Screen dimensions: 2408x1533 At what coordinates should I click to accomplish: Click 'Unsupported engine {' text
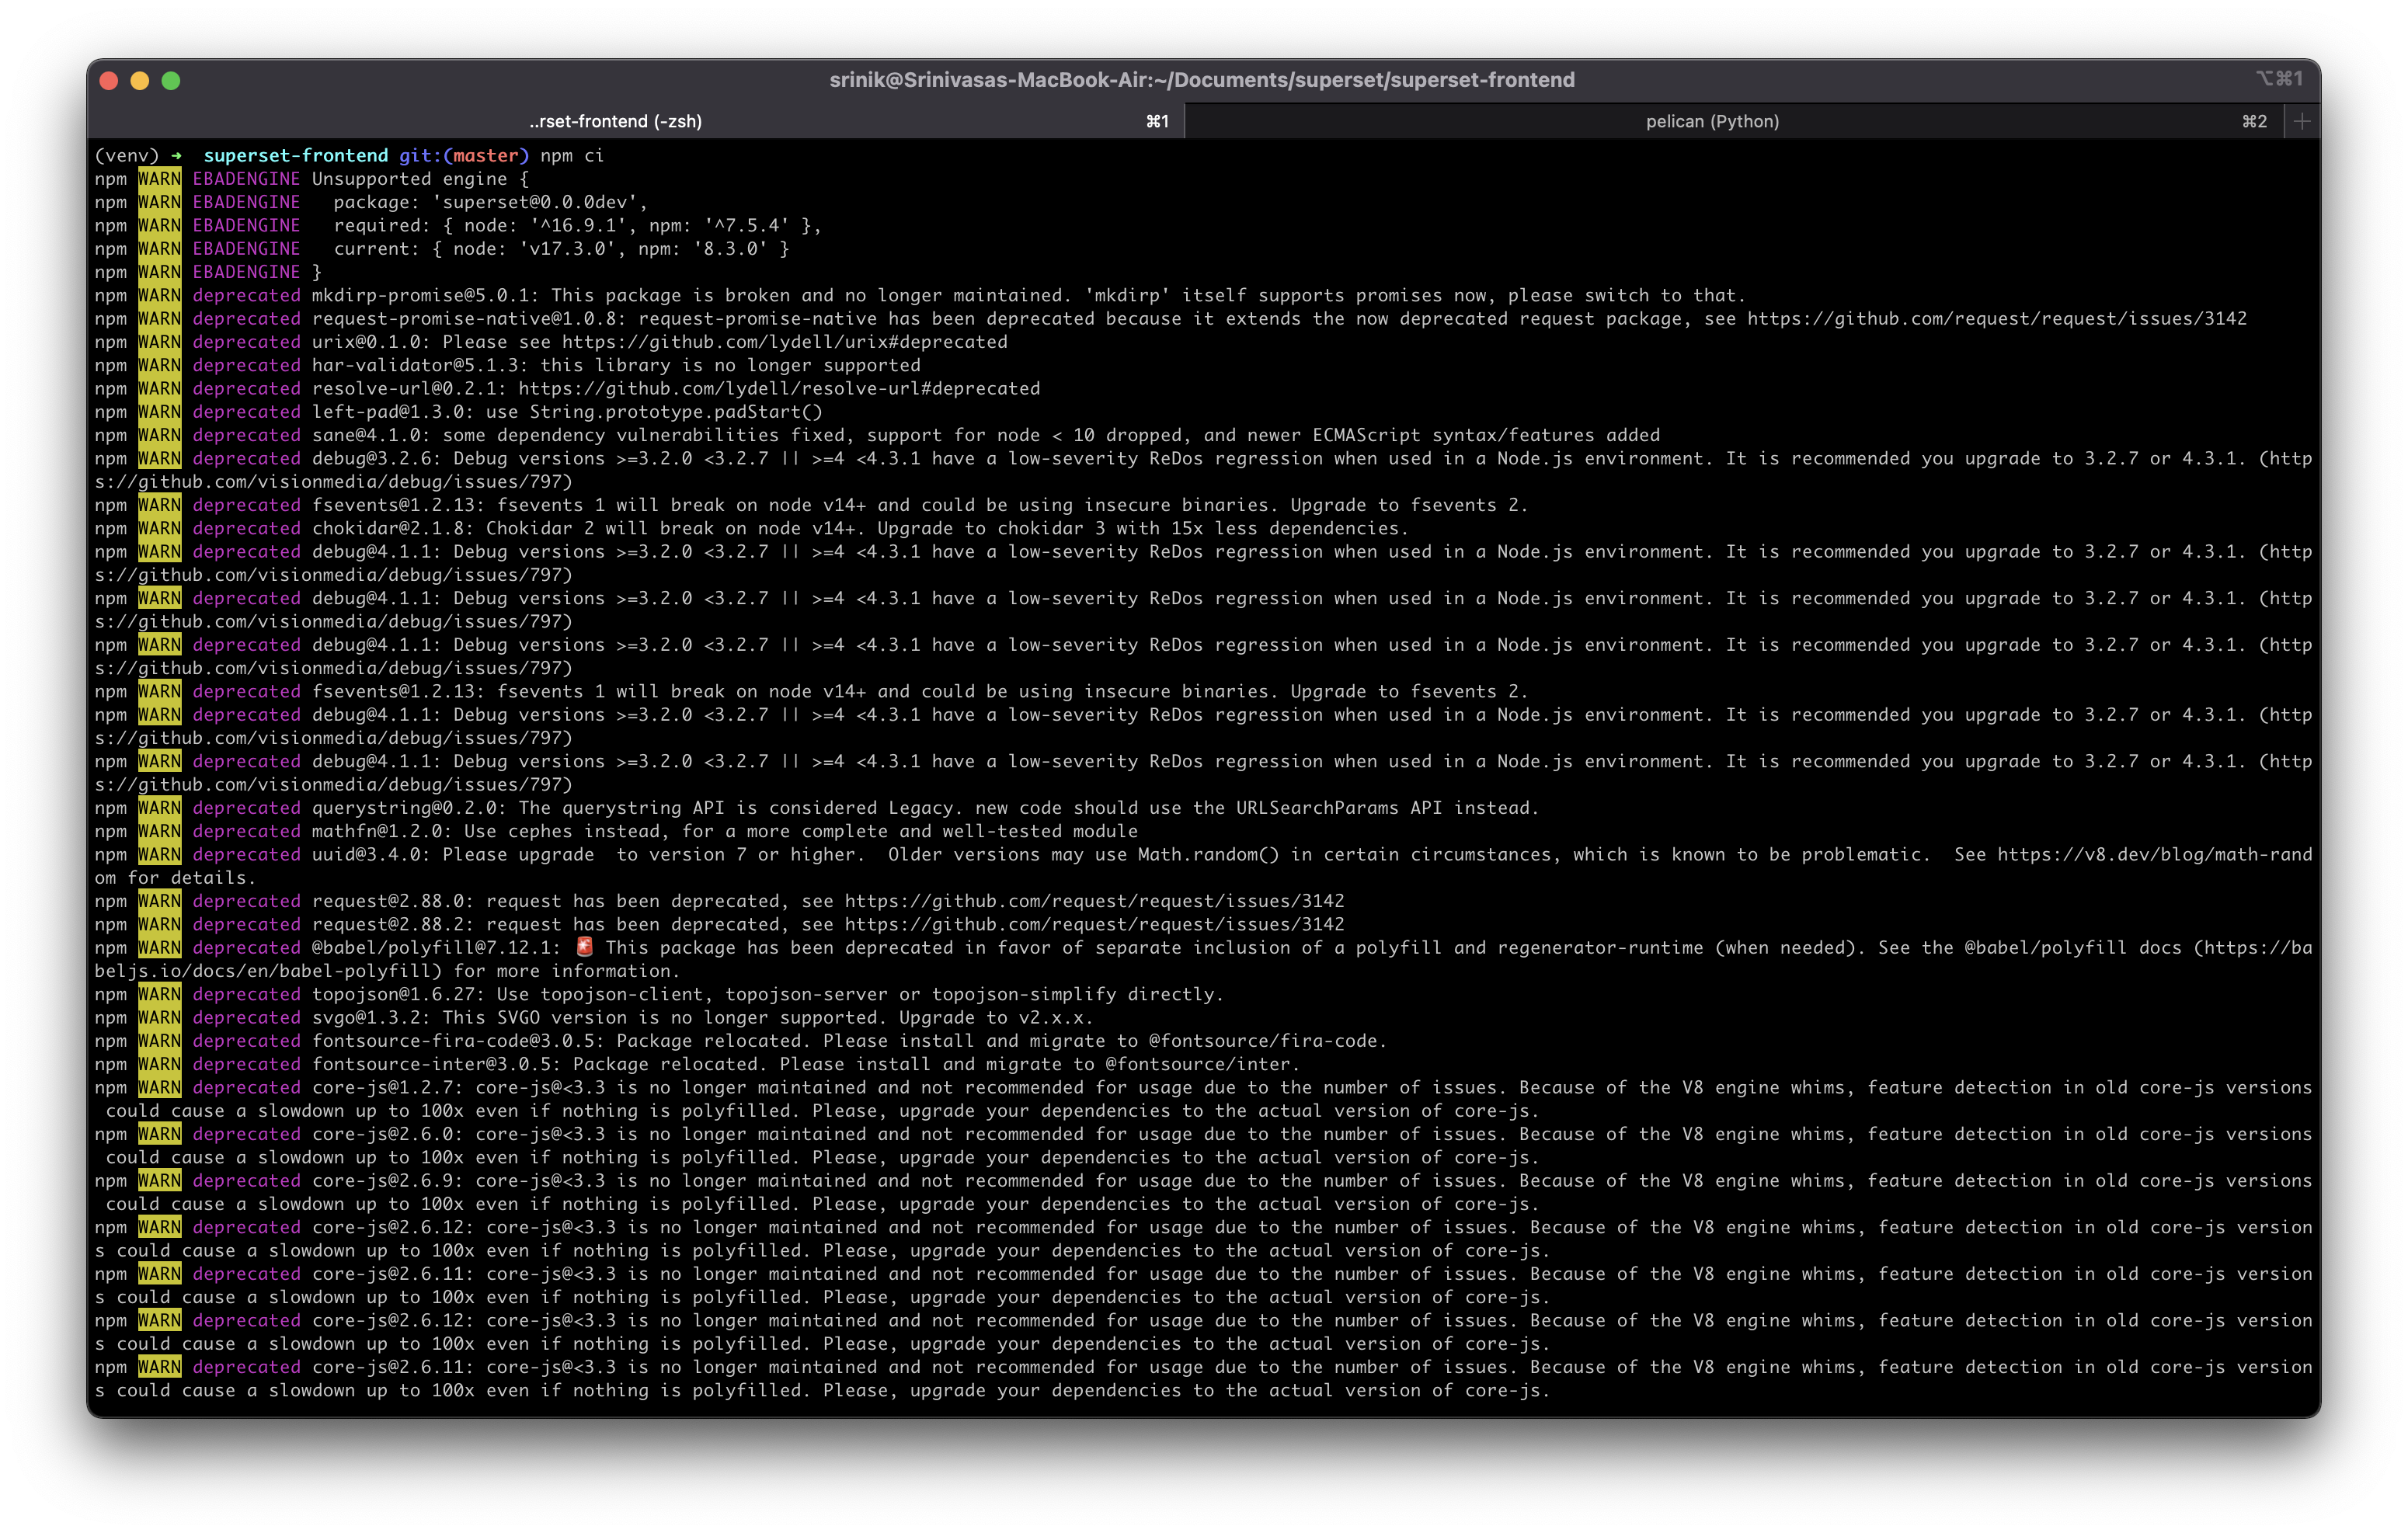[x=421, y=179]
